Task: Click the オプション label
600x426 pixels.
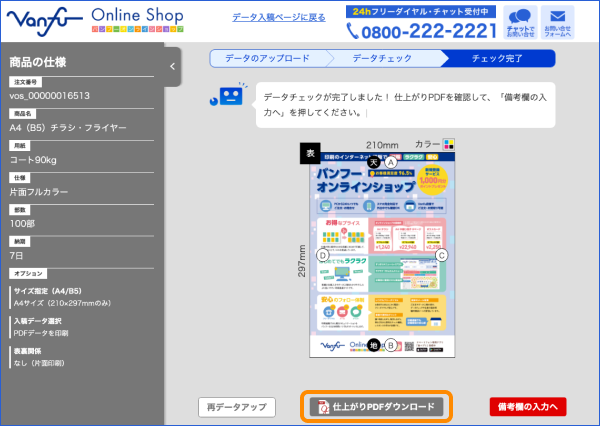Action: pyautogui.click(x=28, y=273)
